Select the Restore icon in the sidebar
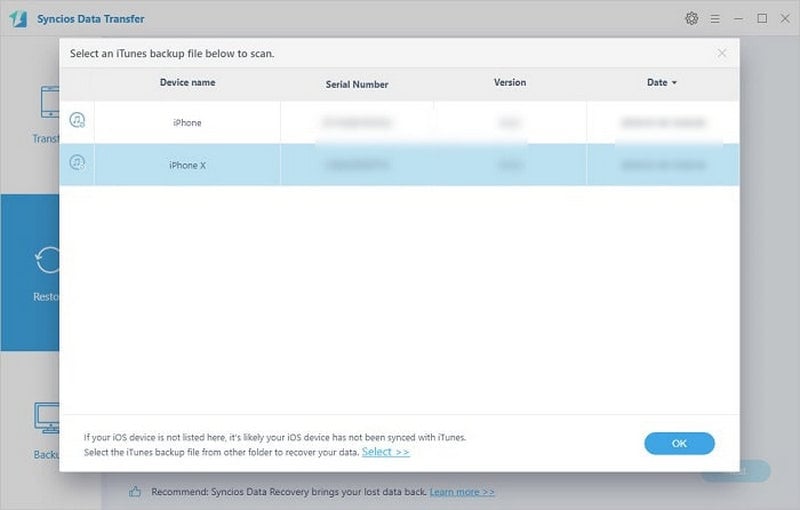Viewport: 800px width, 510px height. click(47, 260)
